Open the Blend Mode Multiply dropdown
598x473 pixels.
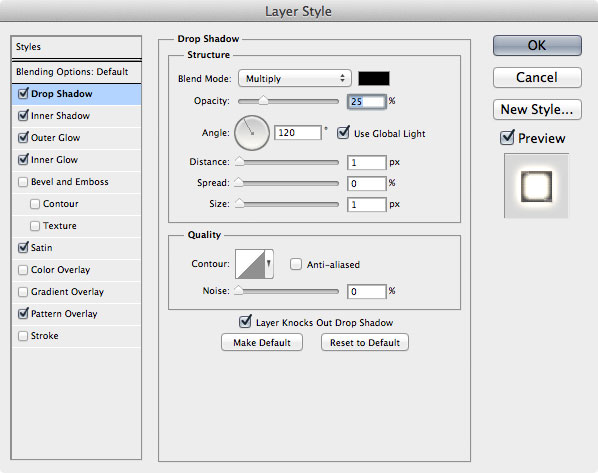point(294,79)
